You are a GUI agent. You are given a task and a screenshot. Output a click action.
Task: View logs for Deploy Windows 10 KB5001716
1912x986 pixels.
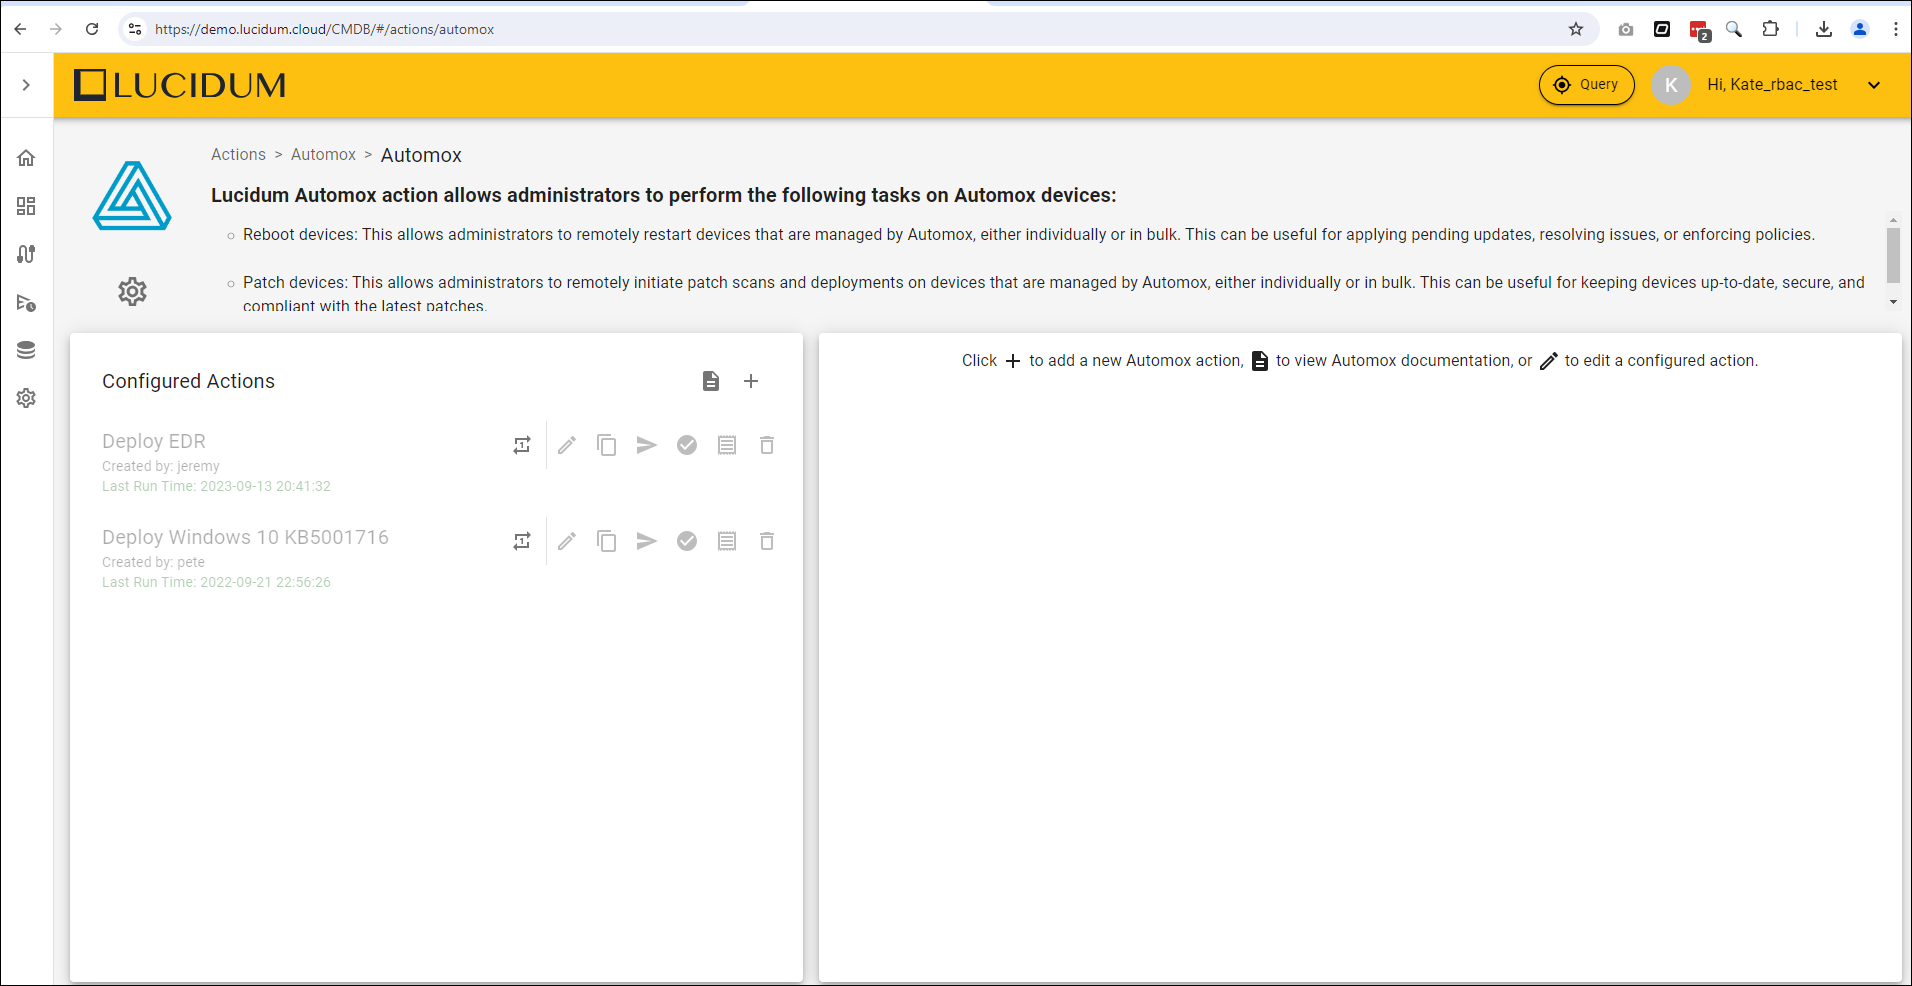coord(727,541)
